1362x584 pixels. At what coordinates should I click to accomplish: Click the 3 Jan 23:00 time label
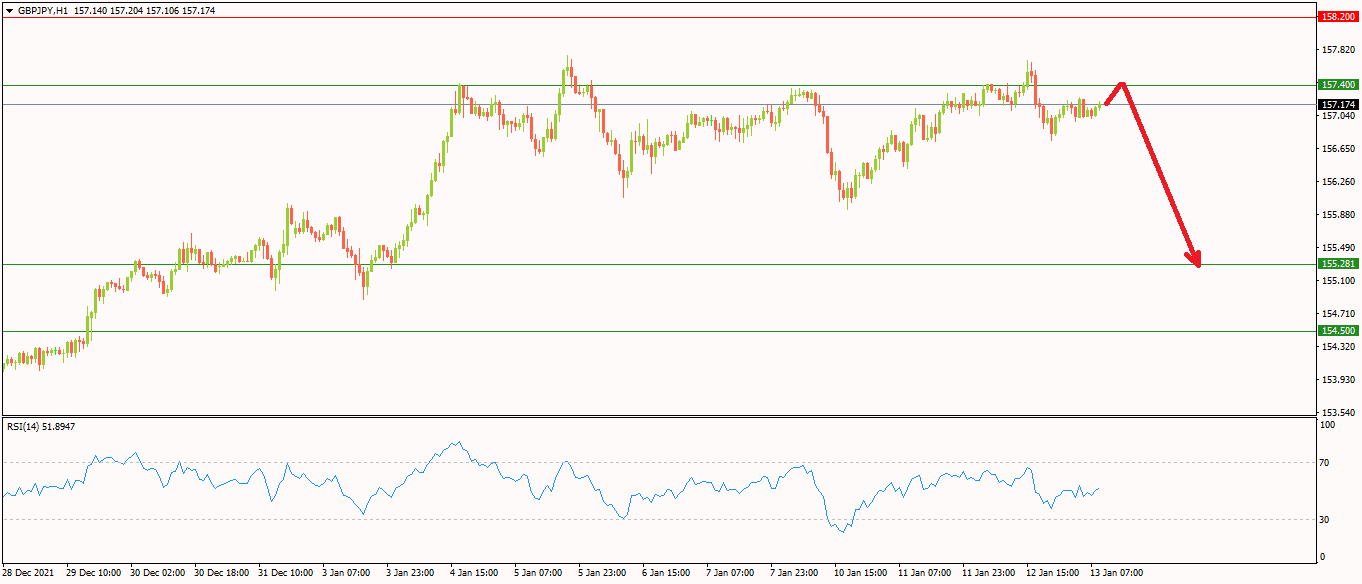[x=411, y=573]
